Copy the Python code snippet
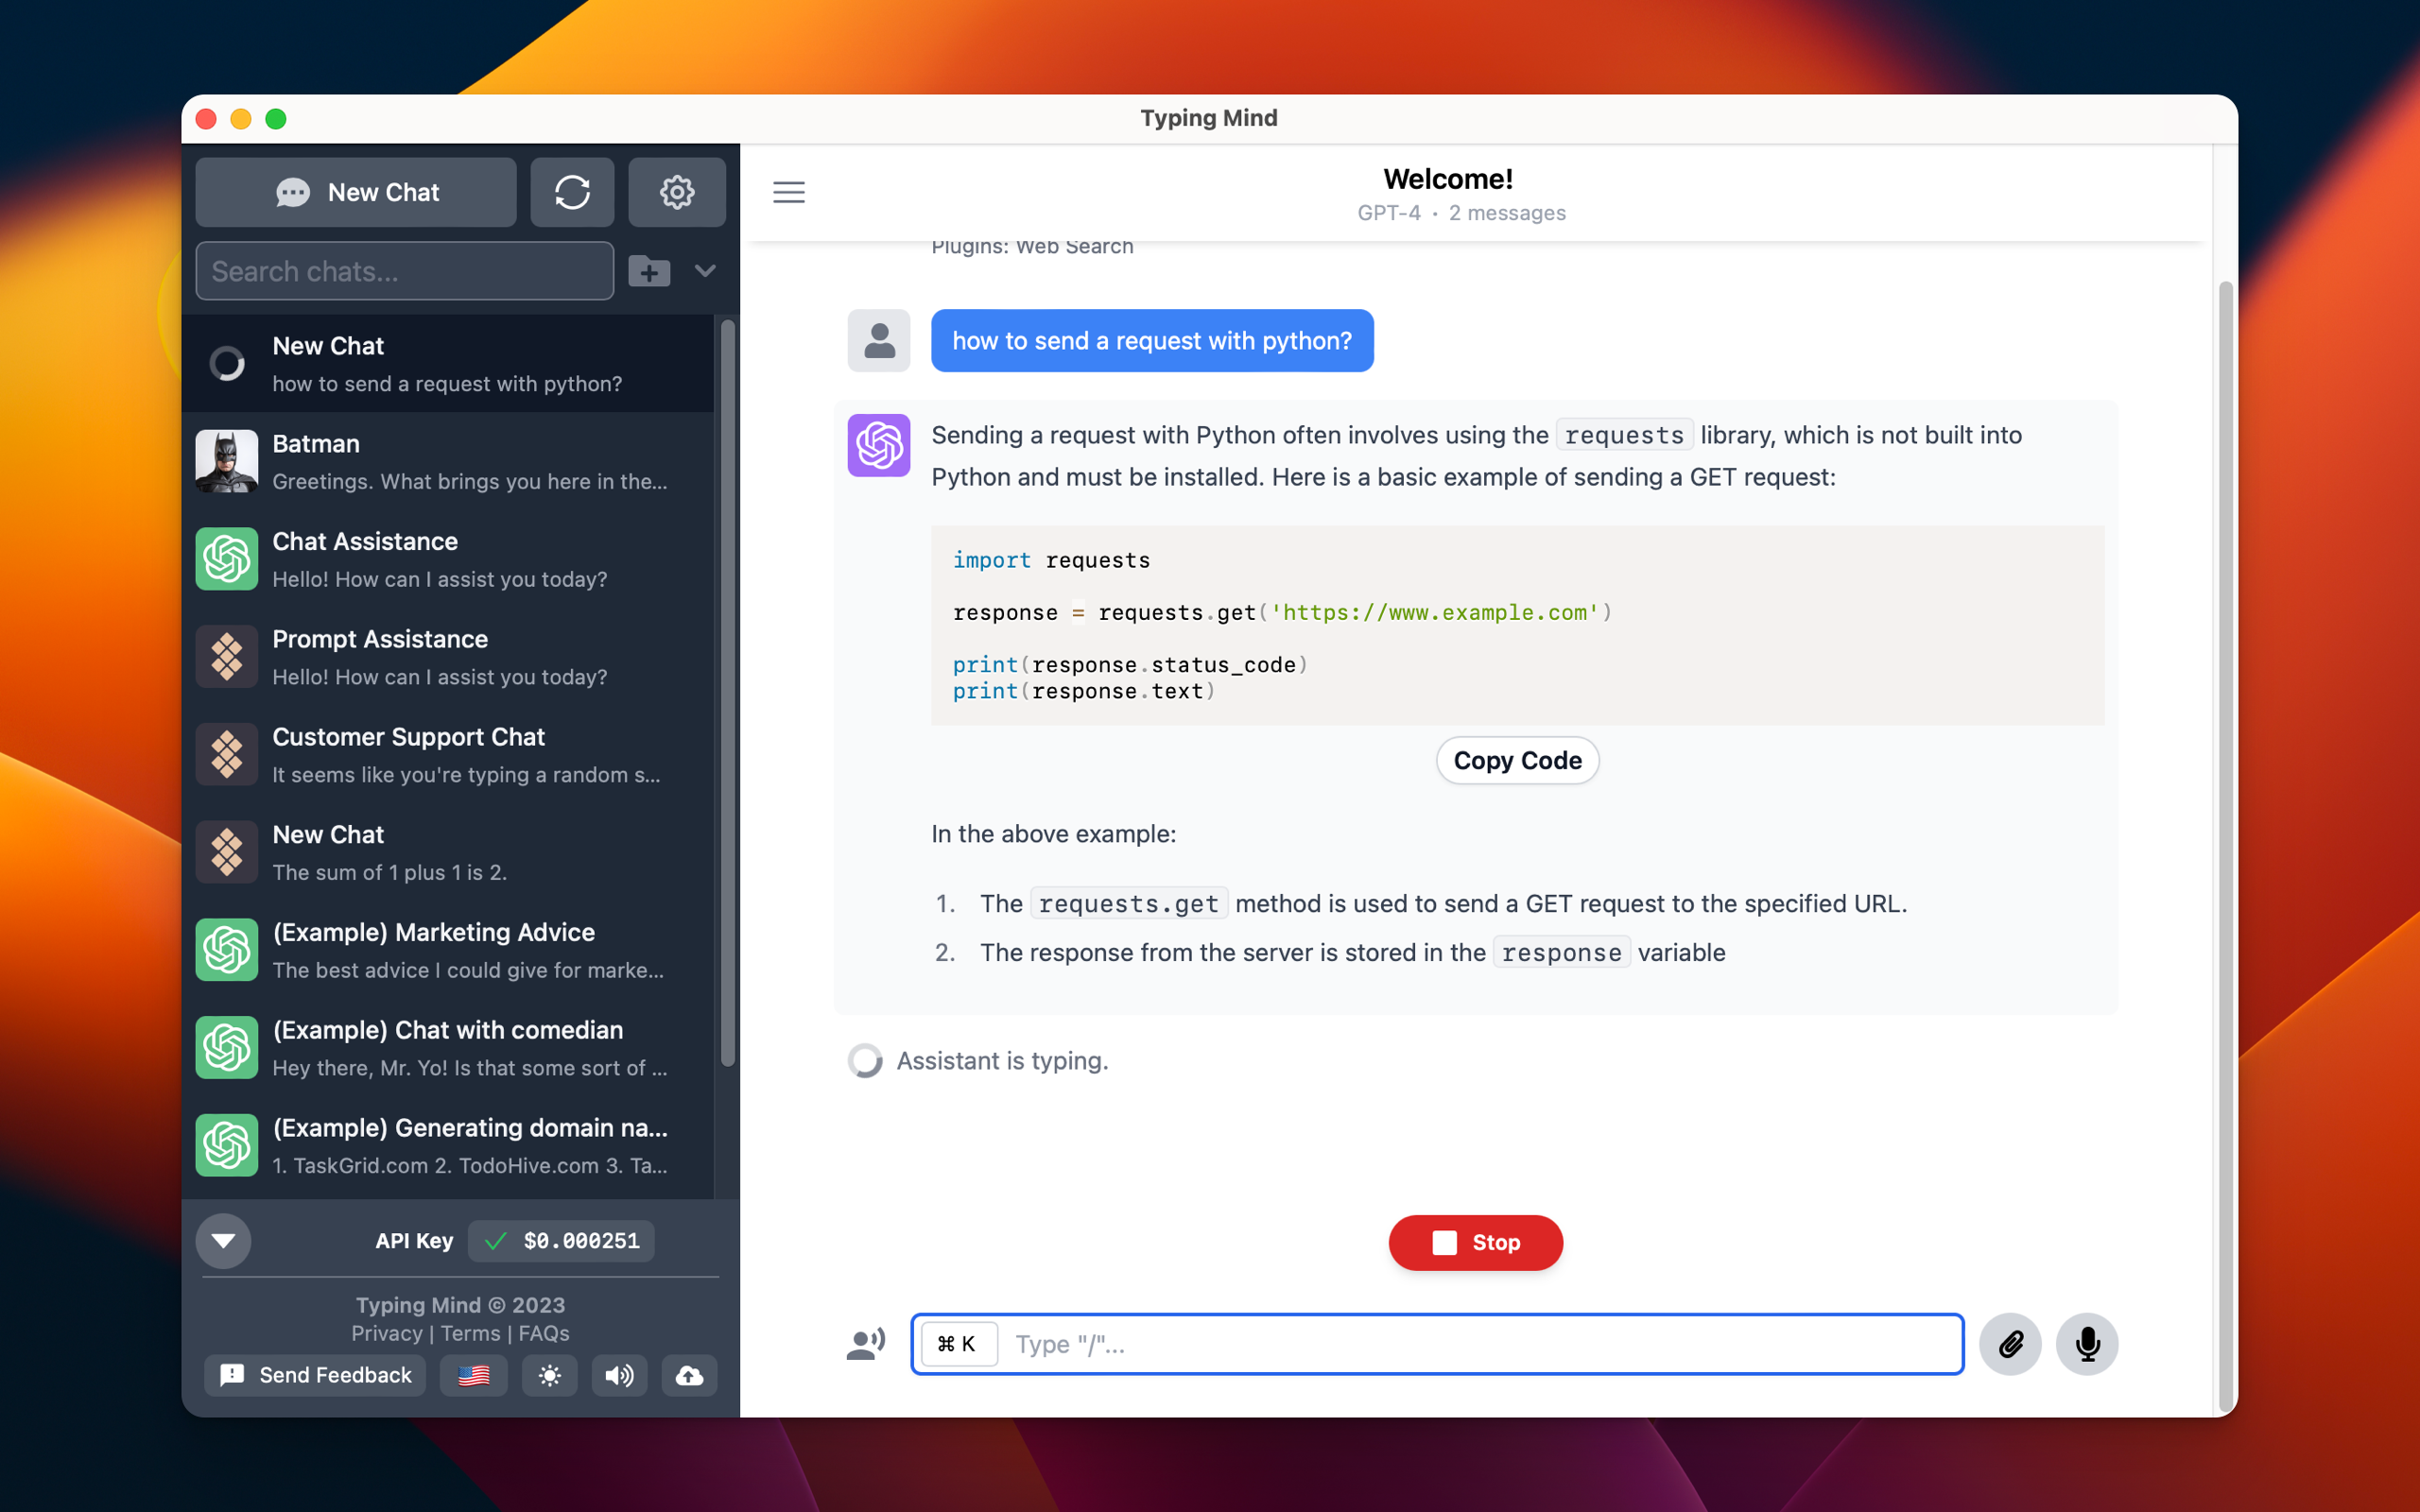The width and height of the screenshot is (2420, 1512). click(x=1516, y=760)
